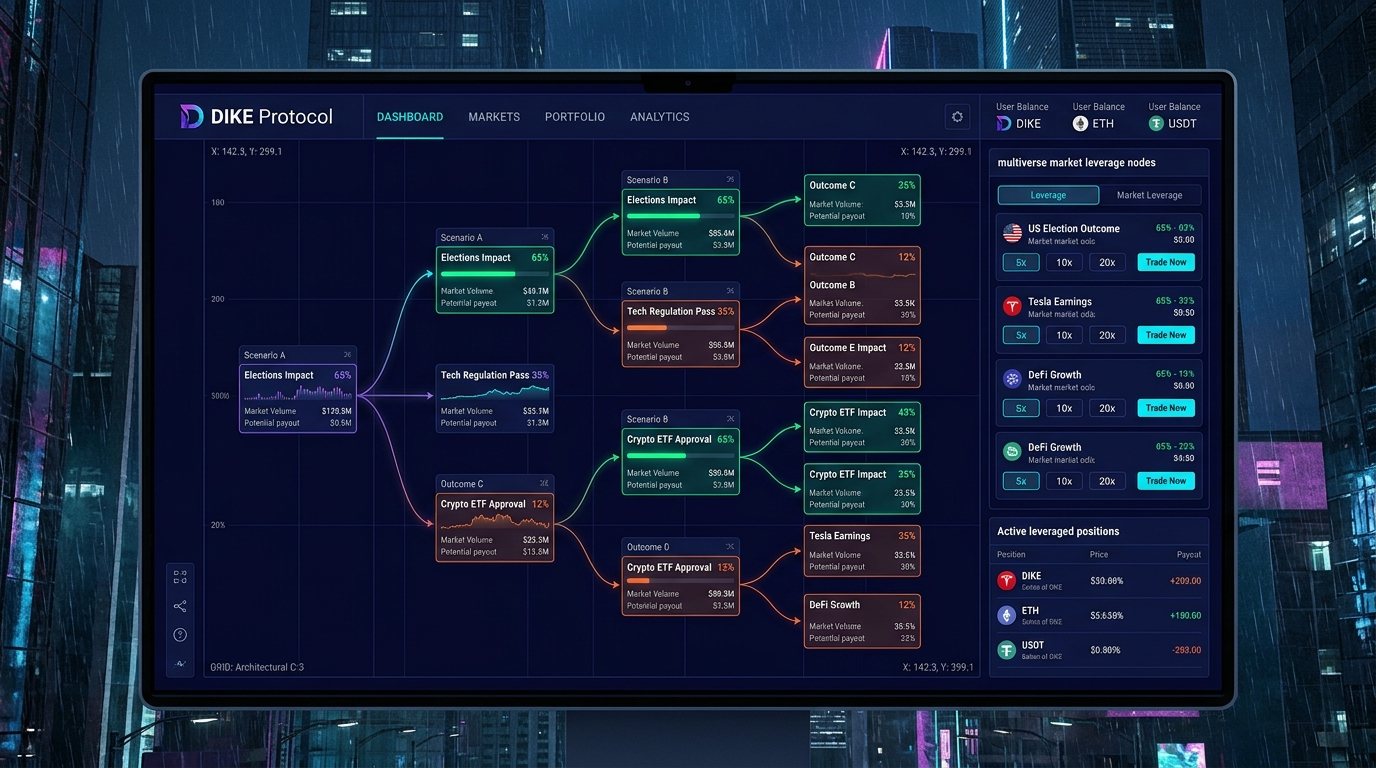The height and width of the screenshot is (768, 1376).
Task: Click the line chart icon in canvas toolbar
Action: (180, 663)
